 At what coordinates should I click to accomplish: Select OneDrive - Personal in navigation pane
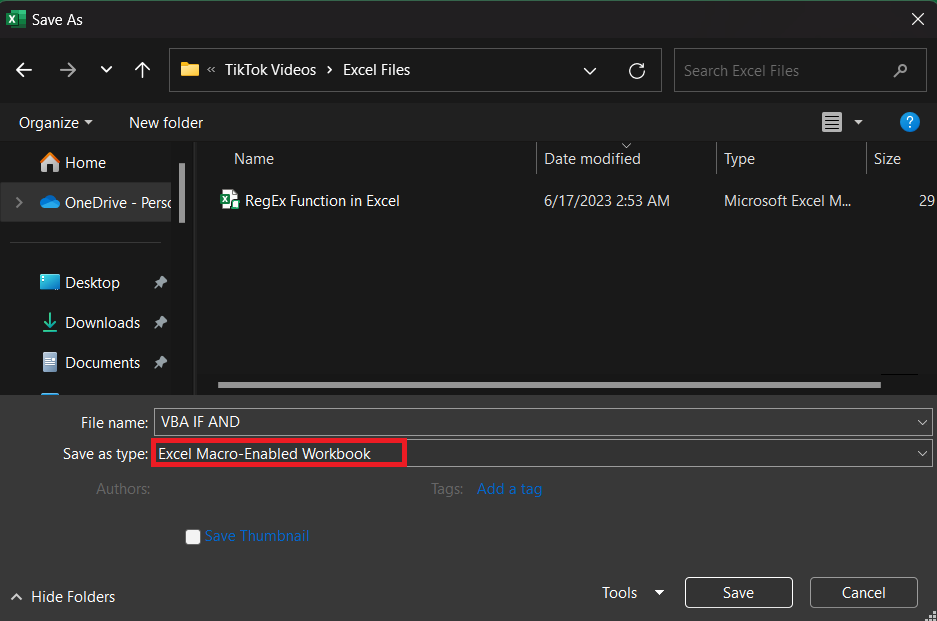point(105,203)
